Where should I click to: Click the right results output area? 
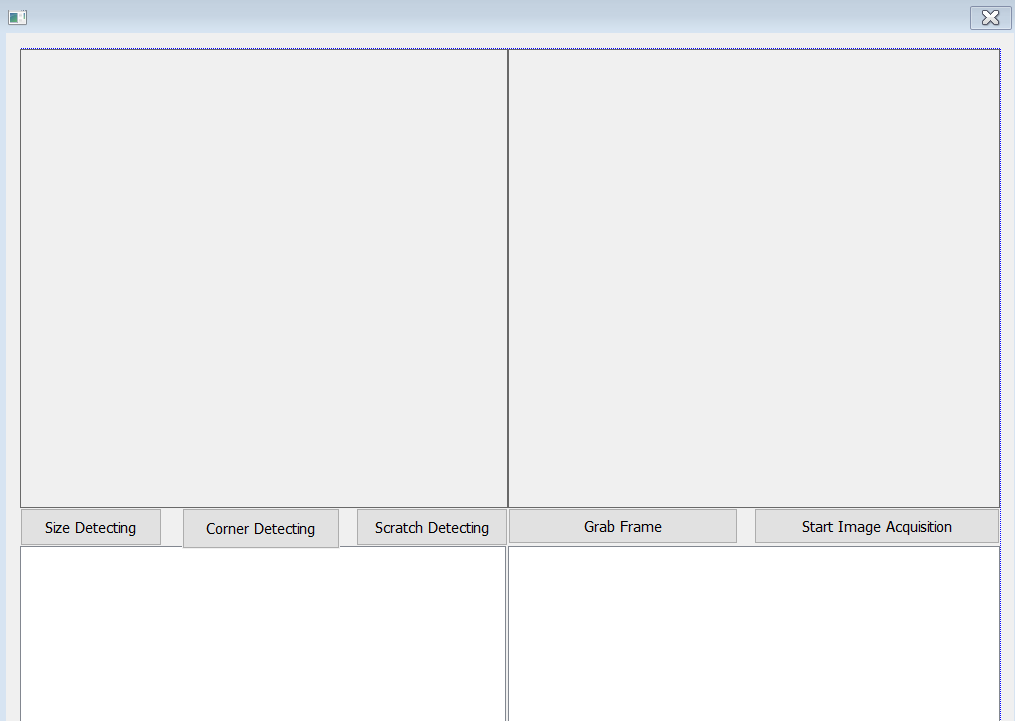tap(755, 630)
